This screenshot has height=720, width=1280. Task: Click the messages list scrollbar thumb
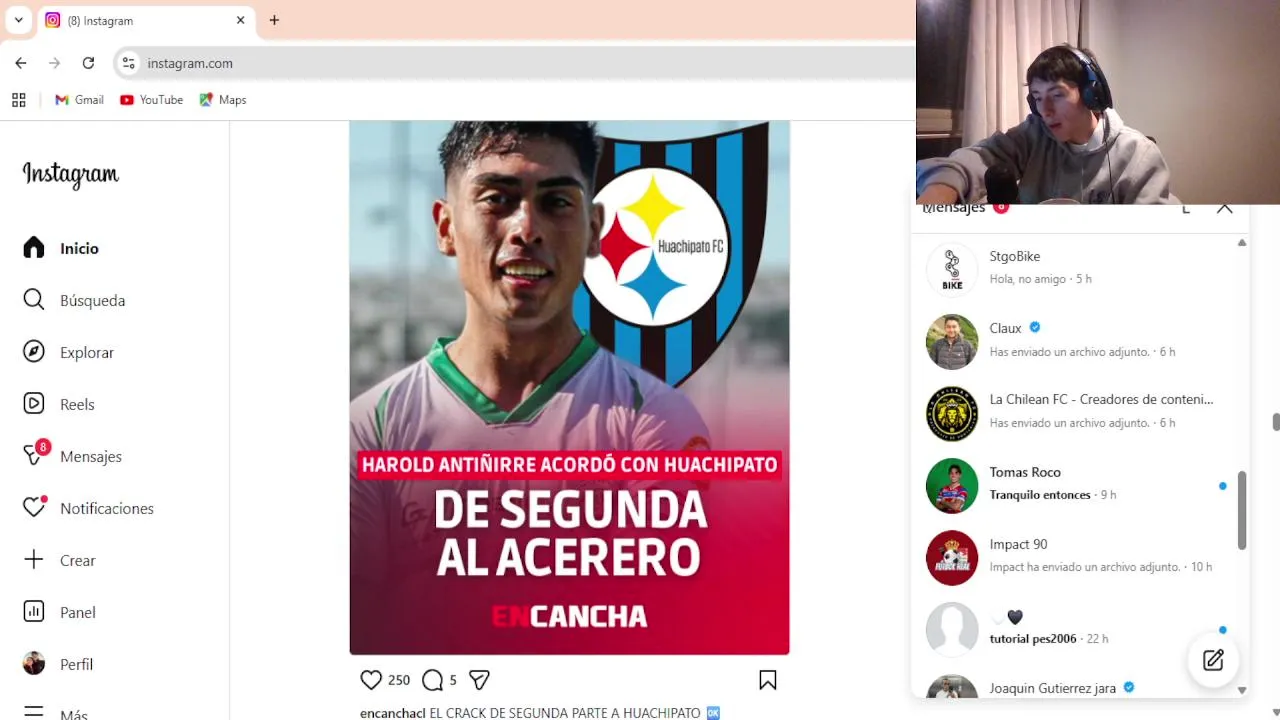(1242, 510)
